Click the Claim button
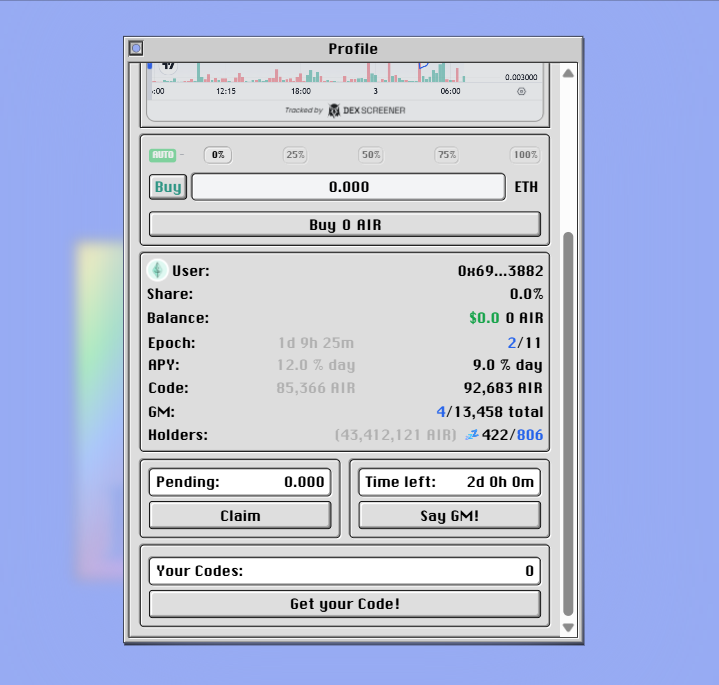The height and width of the screenshot is (685, 719). click(240, 515)
